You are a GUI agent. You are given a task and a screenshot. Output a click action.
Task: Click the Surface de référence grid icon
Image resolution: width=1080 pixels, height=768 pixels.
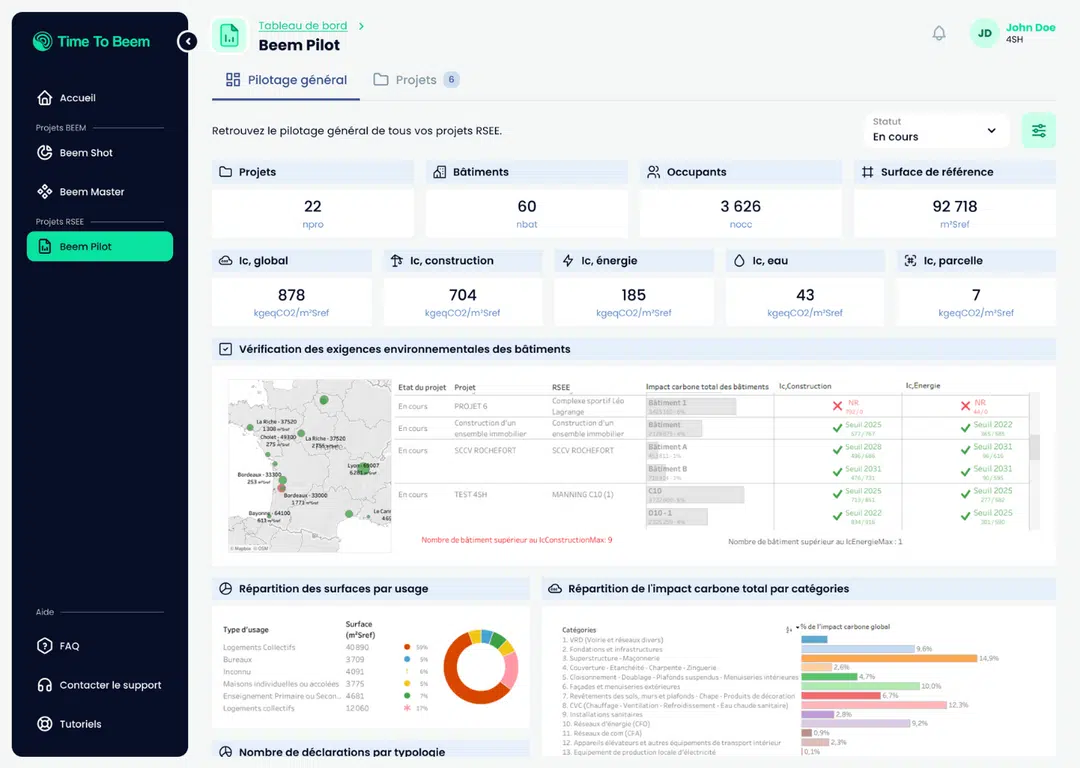(x=868, y=172)
